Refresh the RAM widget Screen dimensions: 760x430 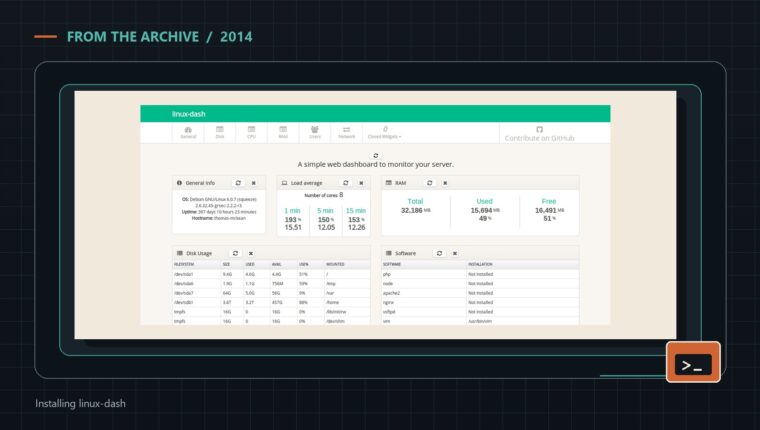pos(429,183)
